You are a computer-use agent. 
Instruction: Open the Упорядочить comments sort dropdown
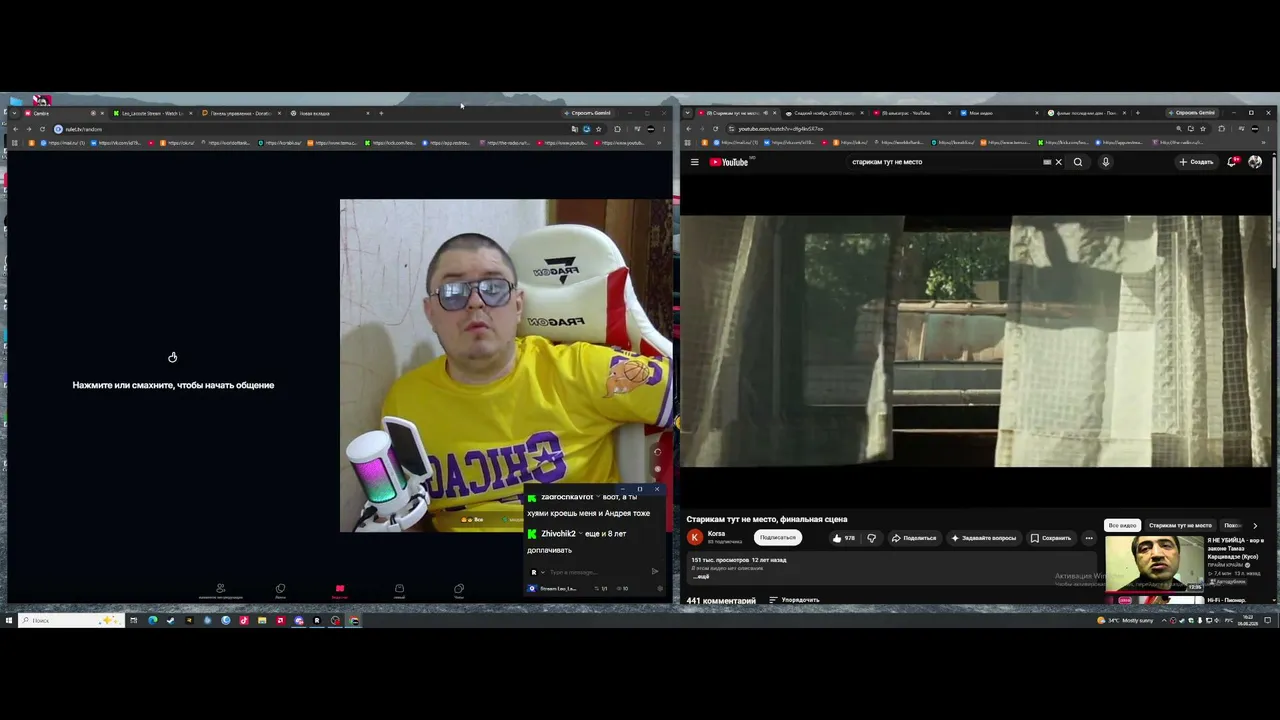click(x=795, y=600)
